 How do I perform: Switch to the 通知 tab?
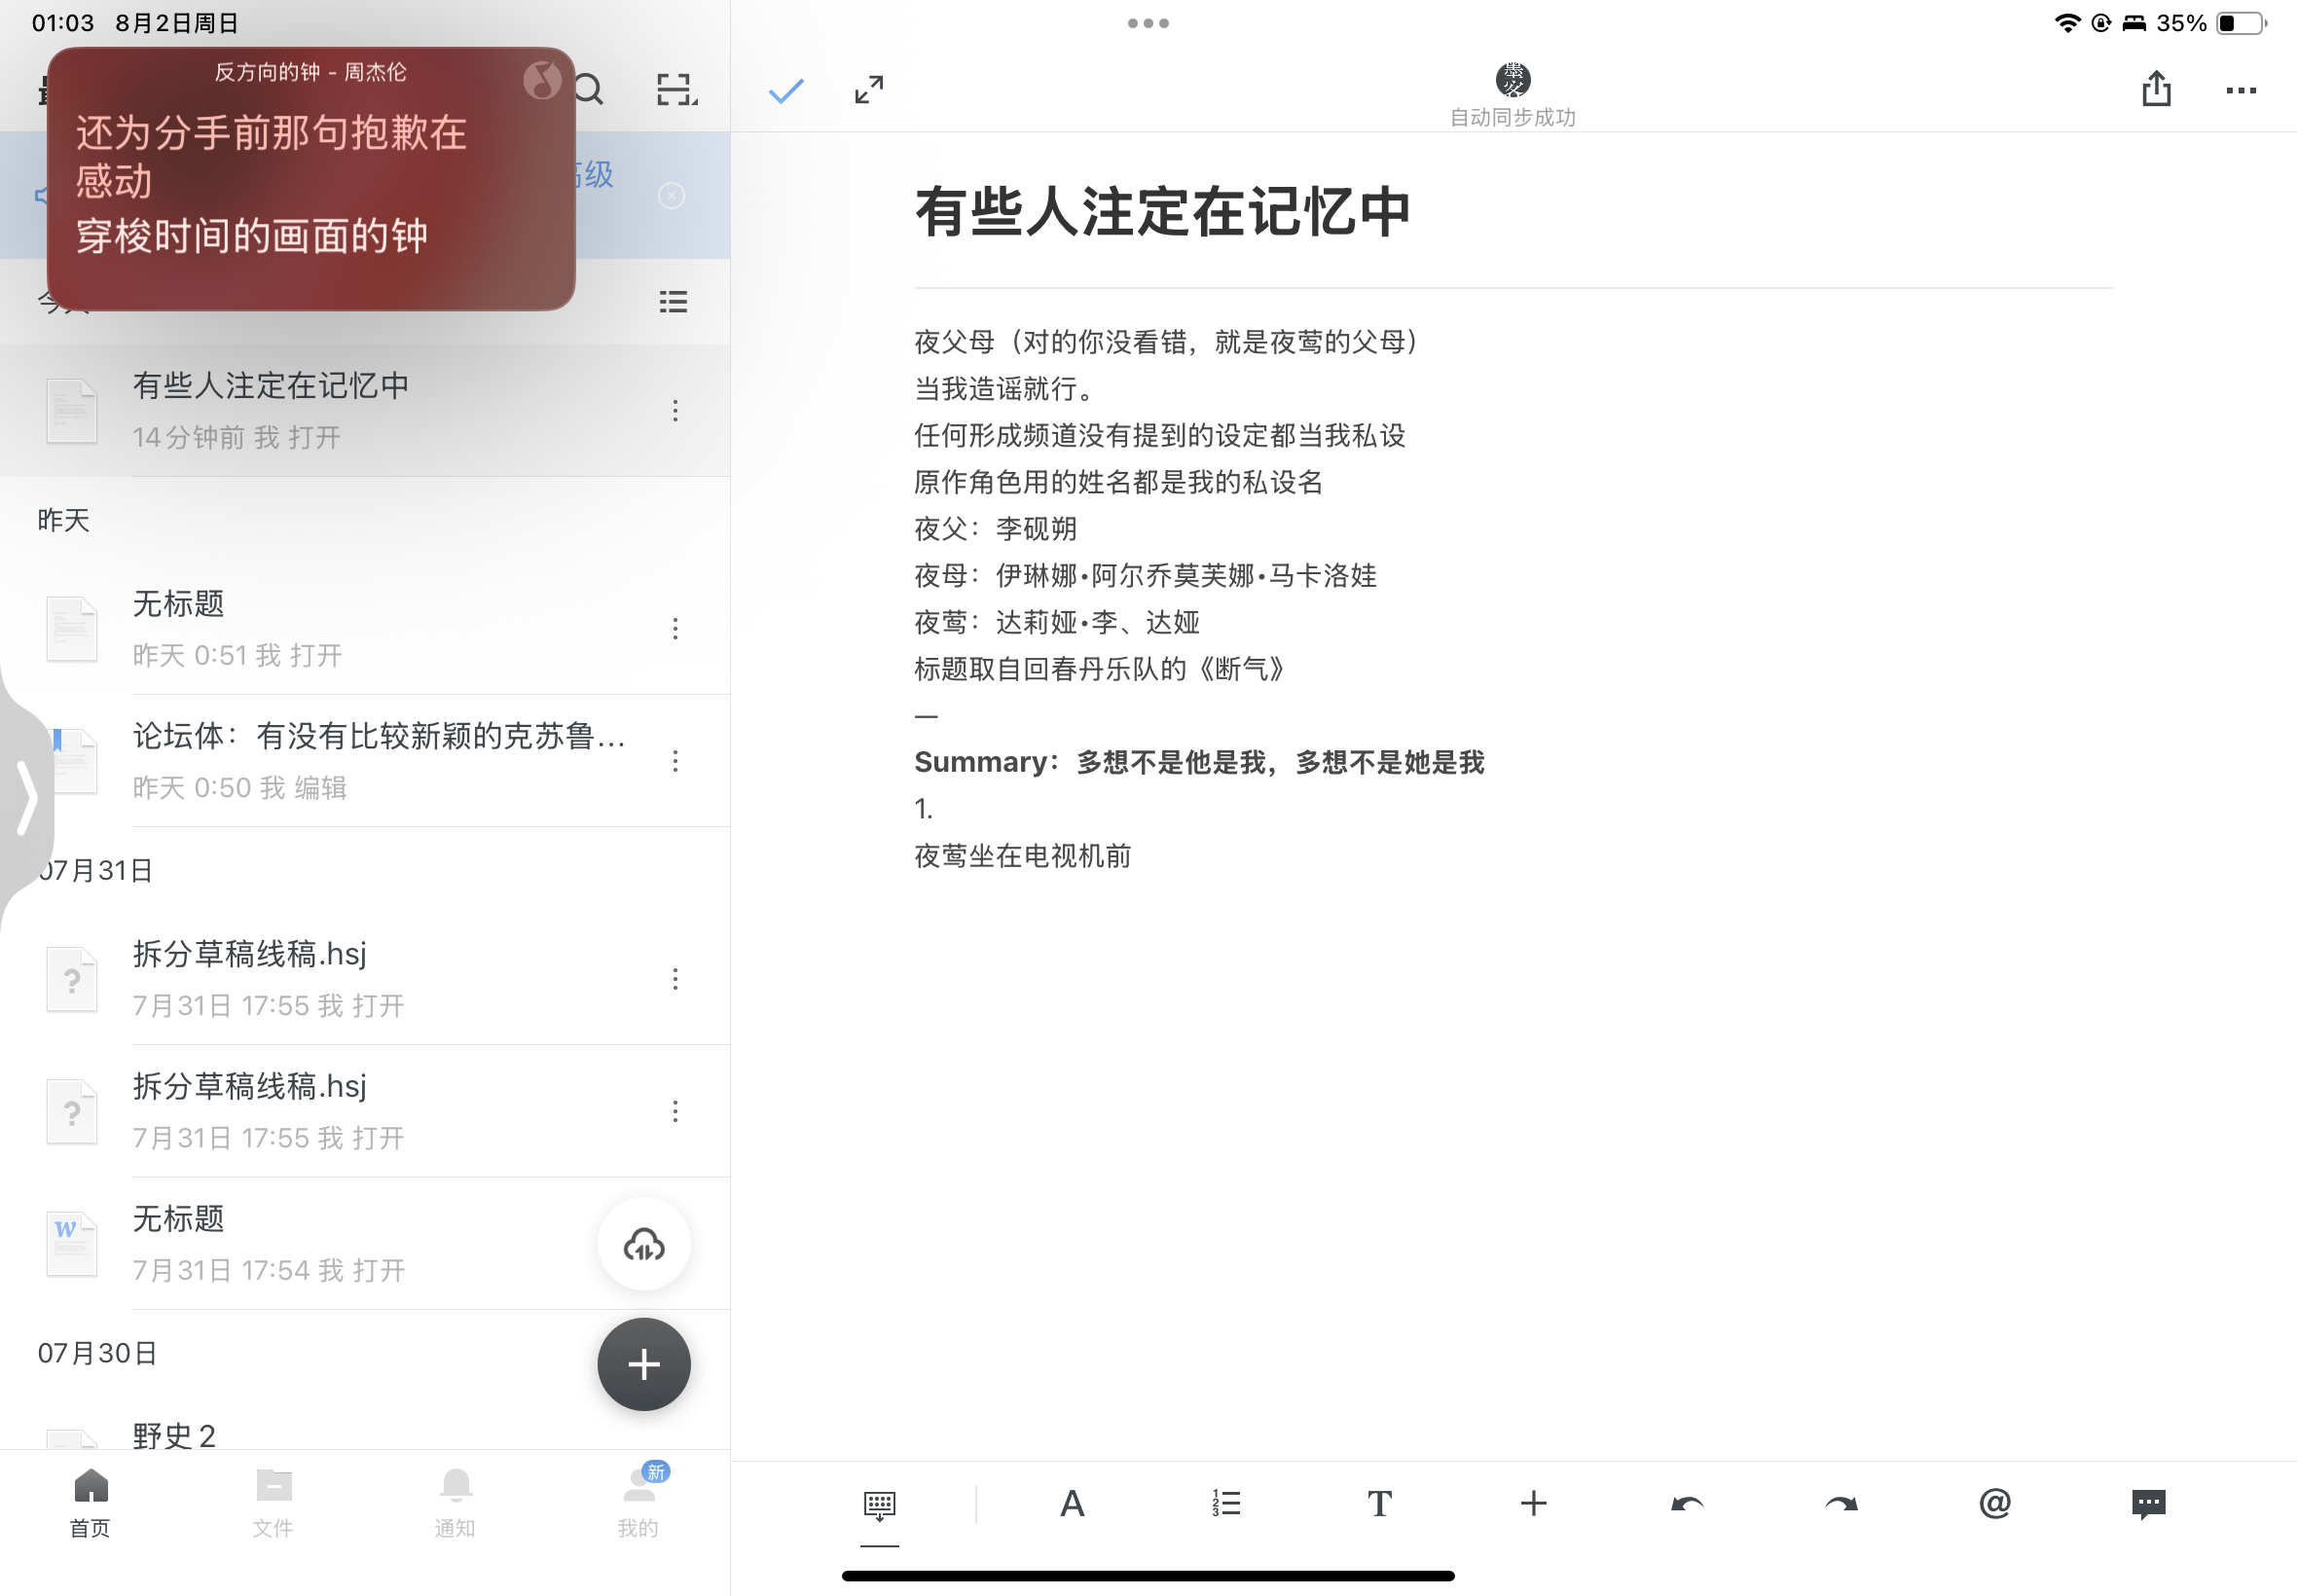pyautogui.click(x=455, y=1503)
